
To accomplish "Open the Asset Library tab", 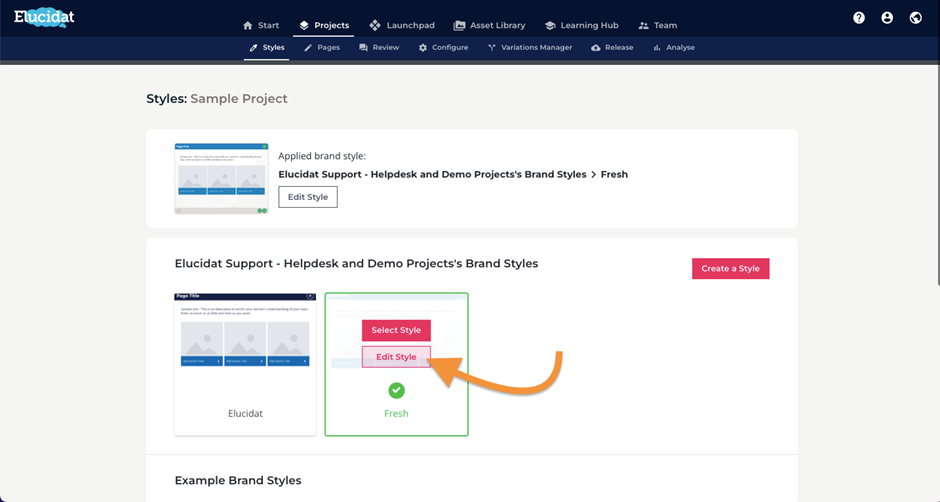I will [x=489, y=25].
